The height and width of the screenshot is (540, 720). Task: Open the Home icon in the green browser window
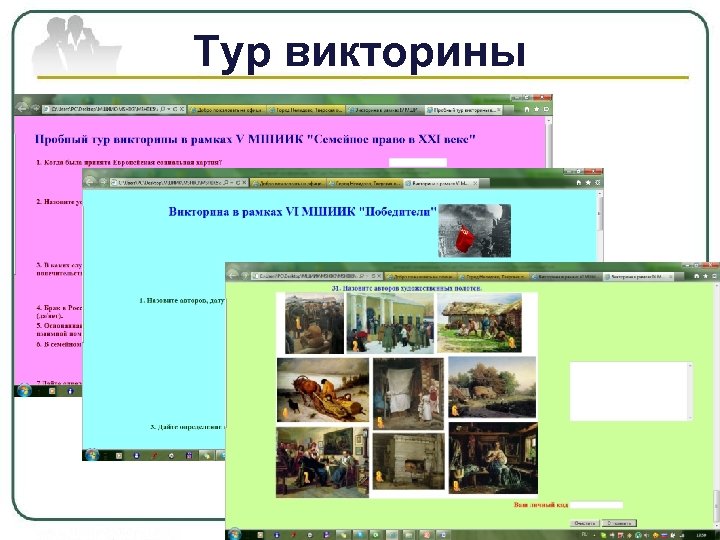tap(697, 276)
